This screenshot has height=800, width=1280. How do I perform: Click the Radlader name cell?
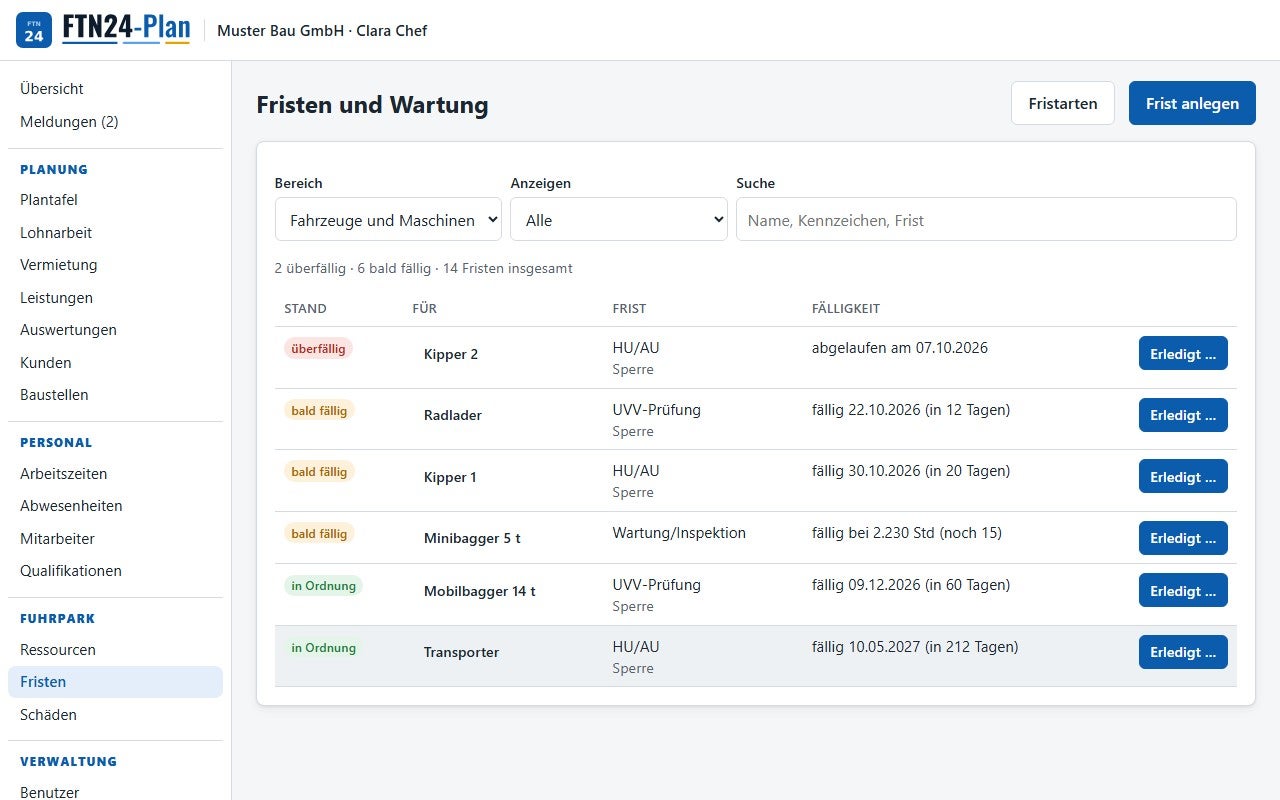(x=453, y=415)
